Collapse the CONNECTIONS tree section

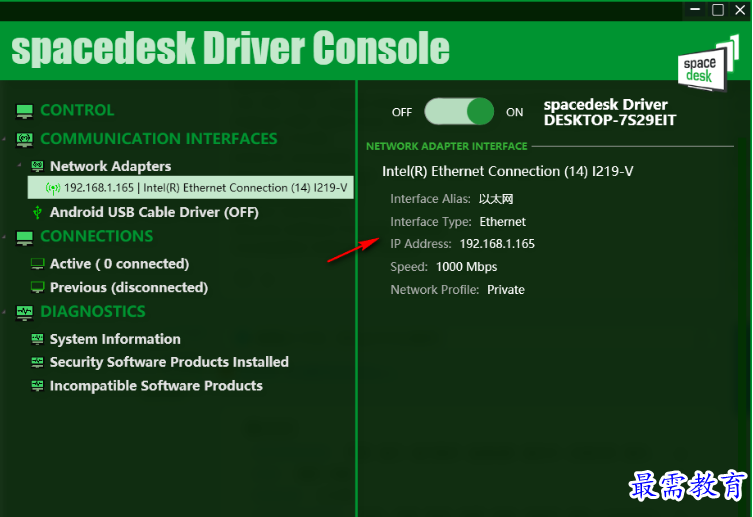[5, 236]
